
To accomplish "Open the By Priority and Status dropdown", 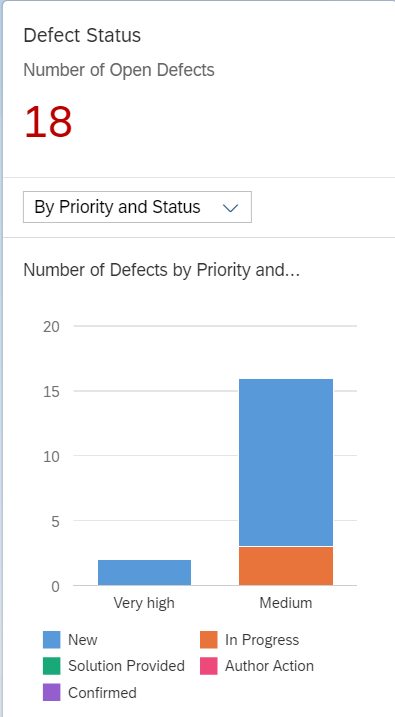I will (137, 207).
